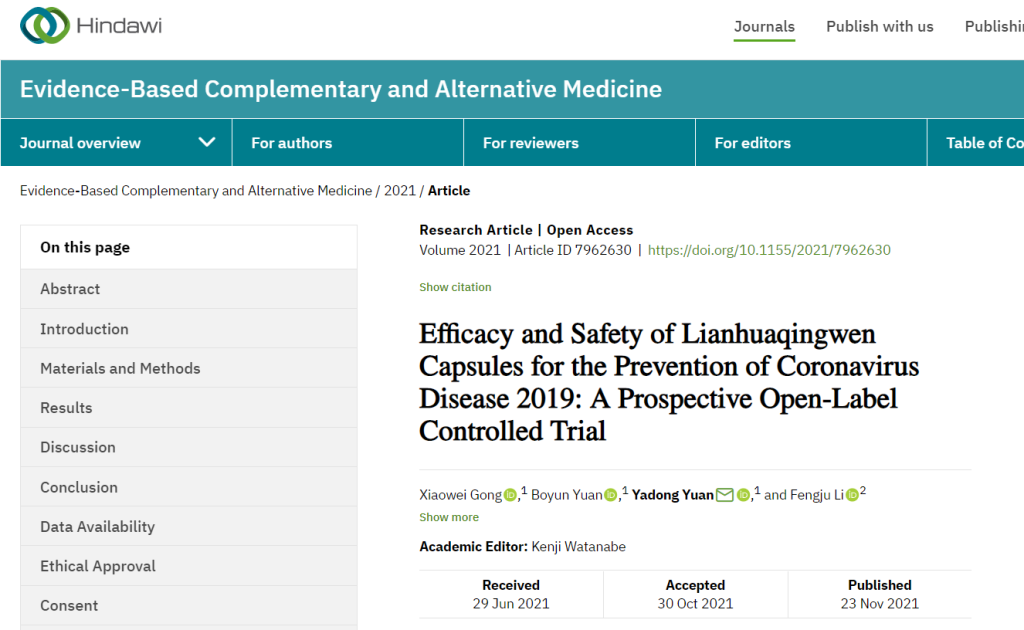Click the Hindawi logo icon

[x=44, y=26]
